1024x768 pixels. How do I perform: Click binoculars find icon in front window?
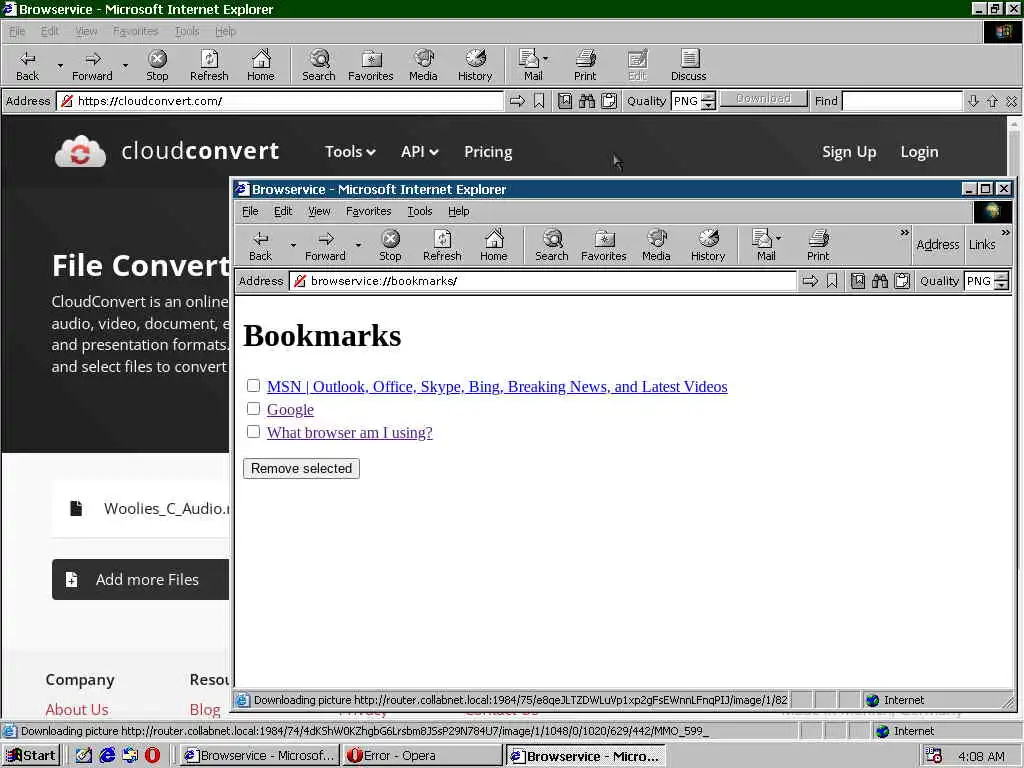tap(880, 281)
